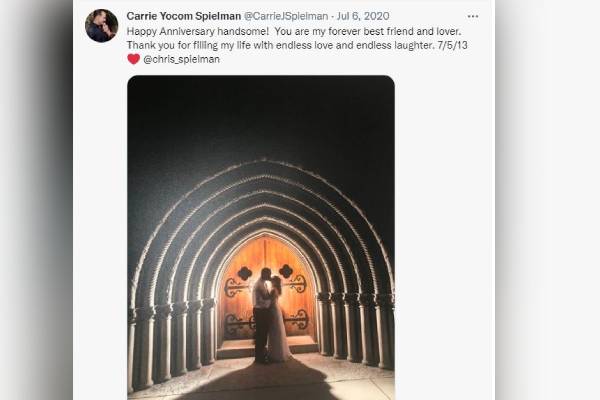600x400 pixels.
Task: Click Carrie Yocom Spielman's profile avatar
Action: (101, 26)
